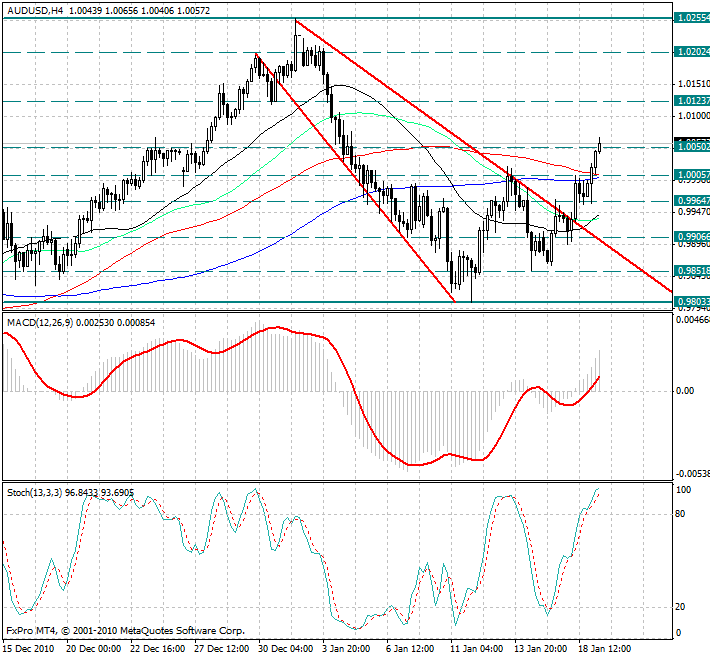Click the 18 Jan 12:00 date label
Image resolution: width=710 pixels, height=656 pixels.
(605, 649)
